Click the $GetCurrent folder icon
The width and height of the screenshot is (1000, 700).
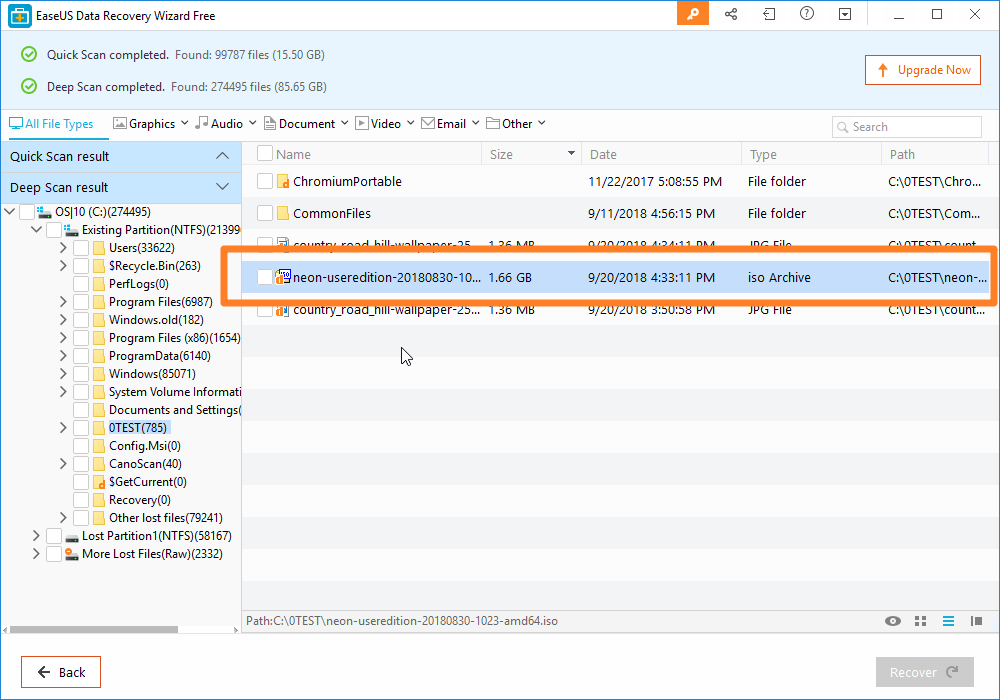99,482
